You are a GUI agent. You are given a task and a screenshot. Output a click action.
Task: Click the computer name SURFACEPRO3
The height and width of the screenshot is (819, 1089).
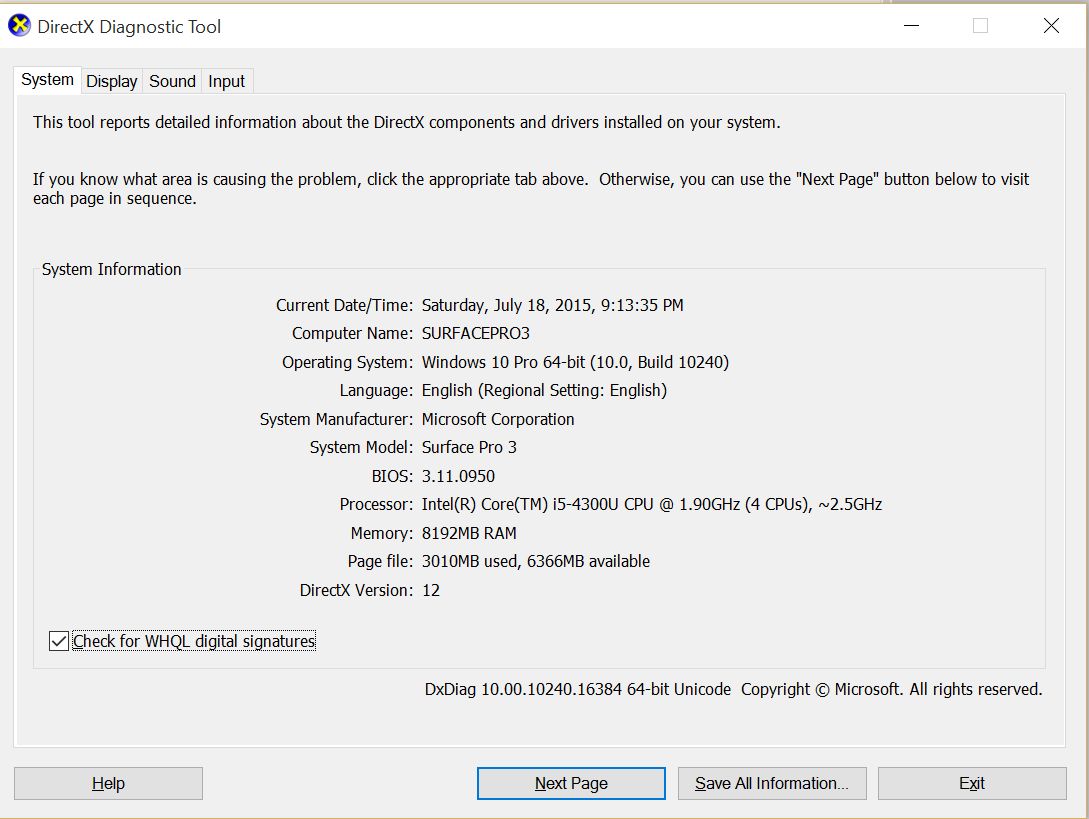(x=476, y=333)
